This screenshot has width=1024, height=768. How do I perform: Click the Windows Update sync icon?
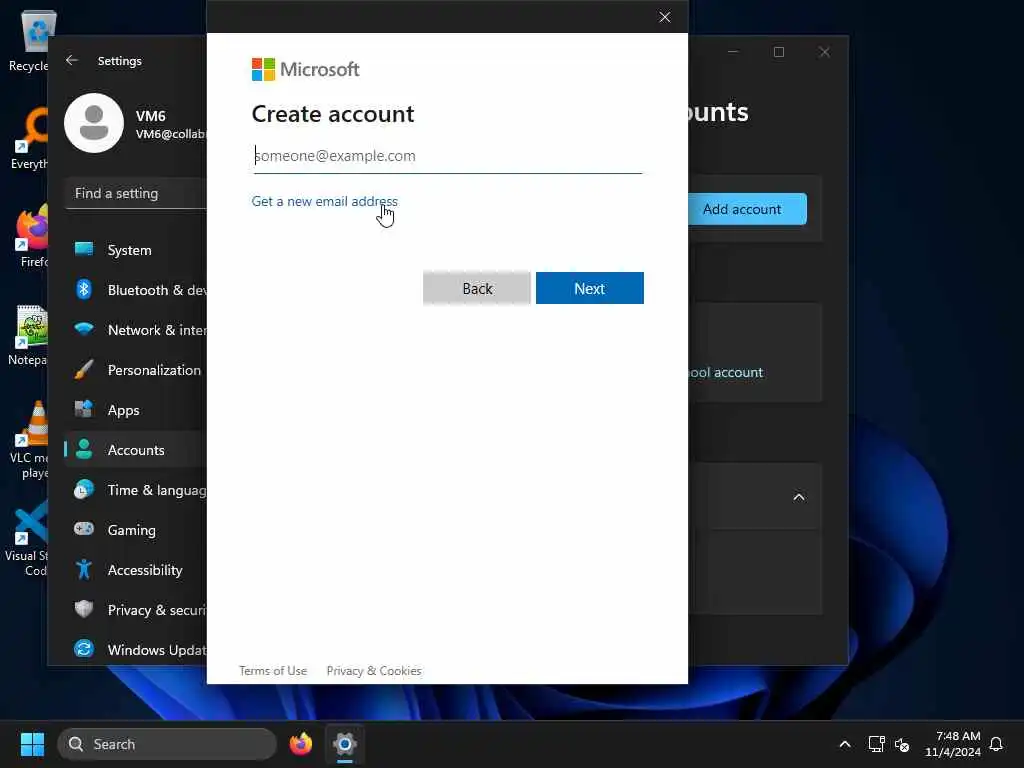pyautogui.click(x=84, y=648)
